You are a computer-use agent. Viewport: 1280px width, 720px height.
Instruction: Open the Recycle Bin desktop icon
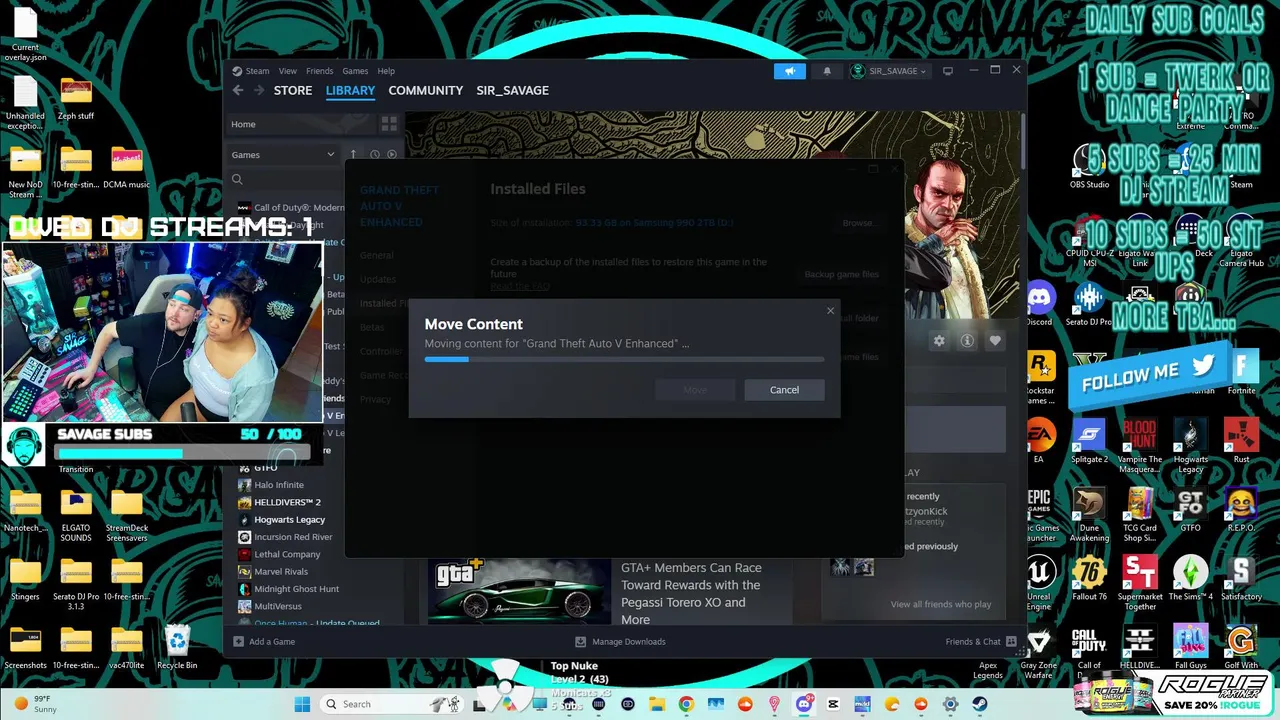(x=177, y=646)
